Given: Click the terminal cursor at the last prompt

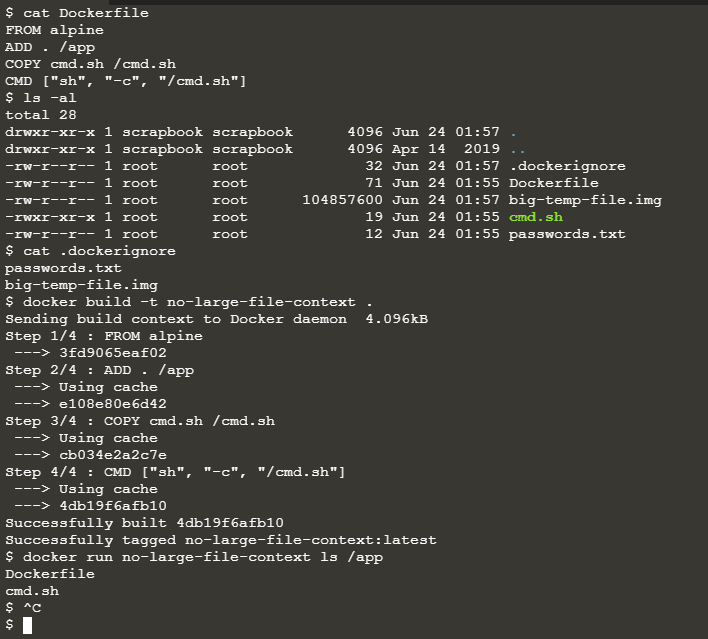Looking at the screenshot, I should (28, 625).
